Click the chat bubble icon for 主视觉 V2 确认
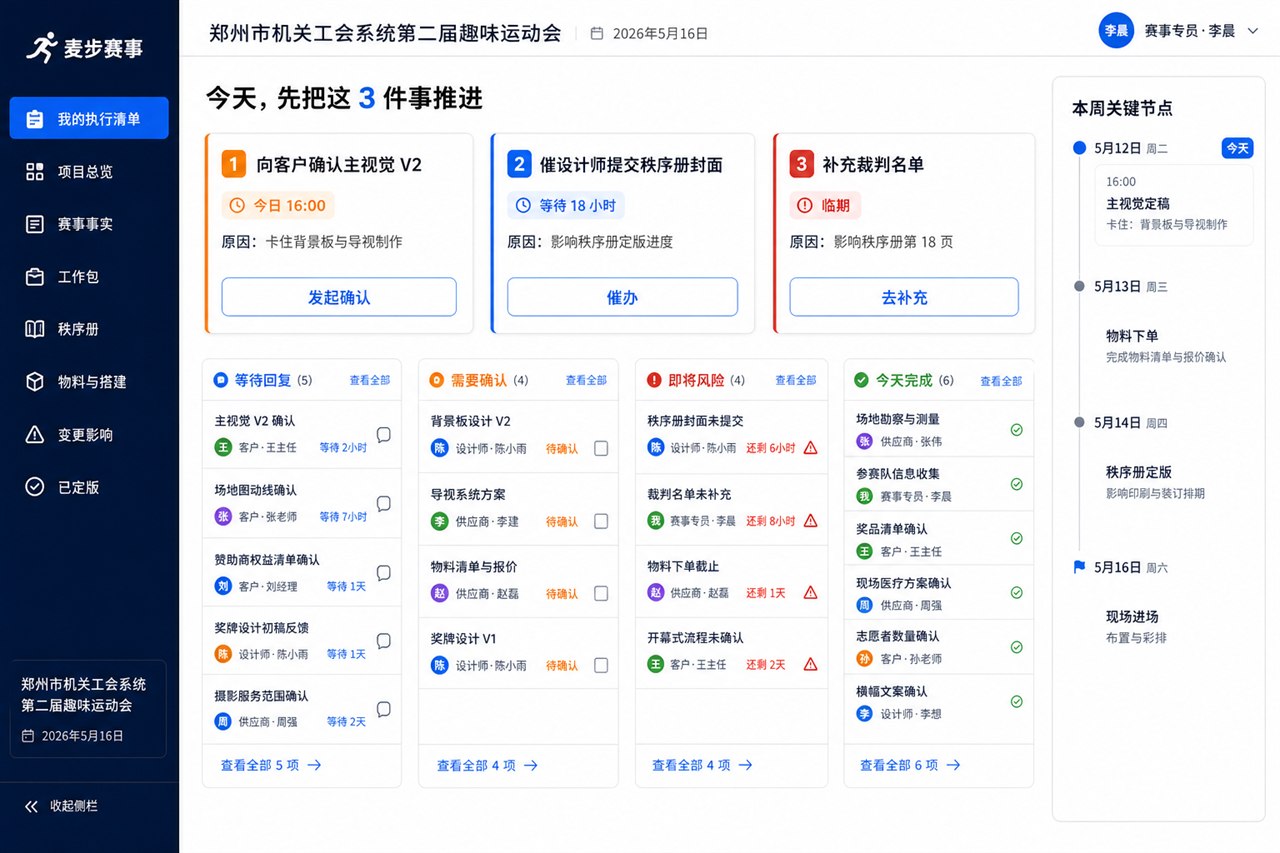The width and height of the screenshot is (1280, 853). pyautogui.click(x=383, y=434)
